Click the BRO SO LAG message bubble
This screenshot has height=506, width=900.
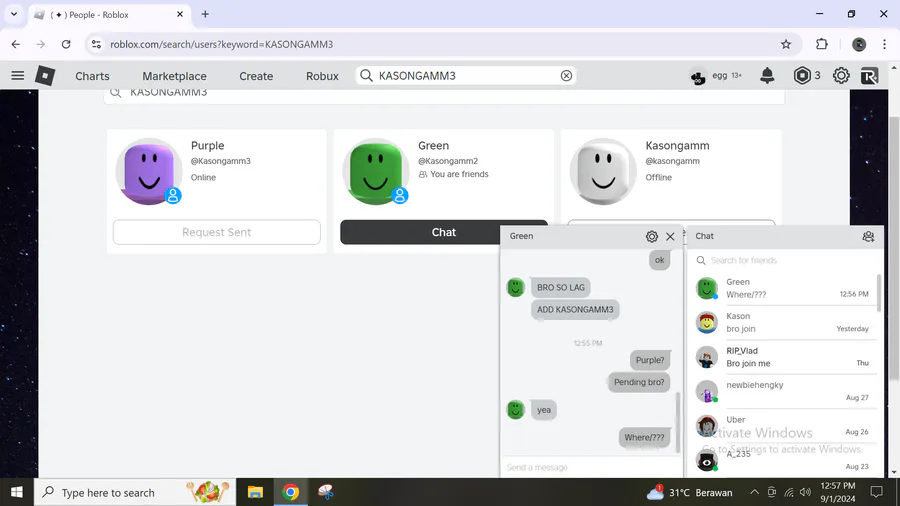tap(560, 287)
